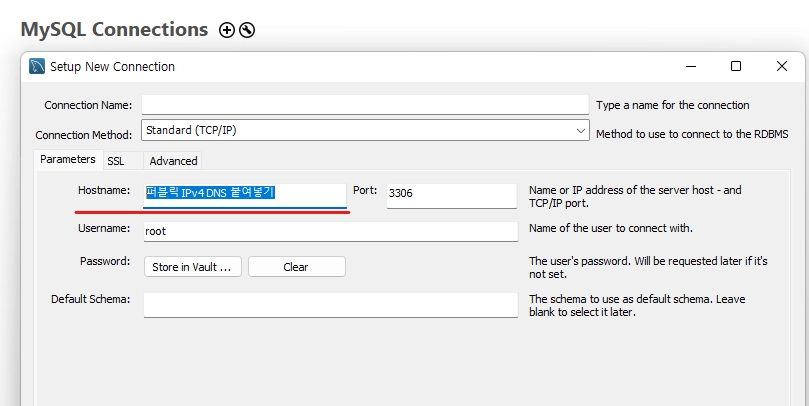
Task: Click the Hostname label
Action: pyautogui.click(x=104, y=190)
